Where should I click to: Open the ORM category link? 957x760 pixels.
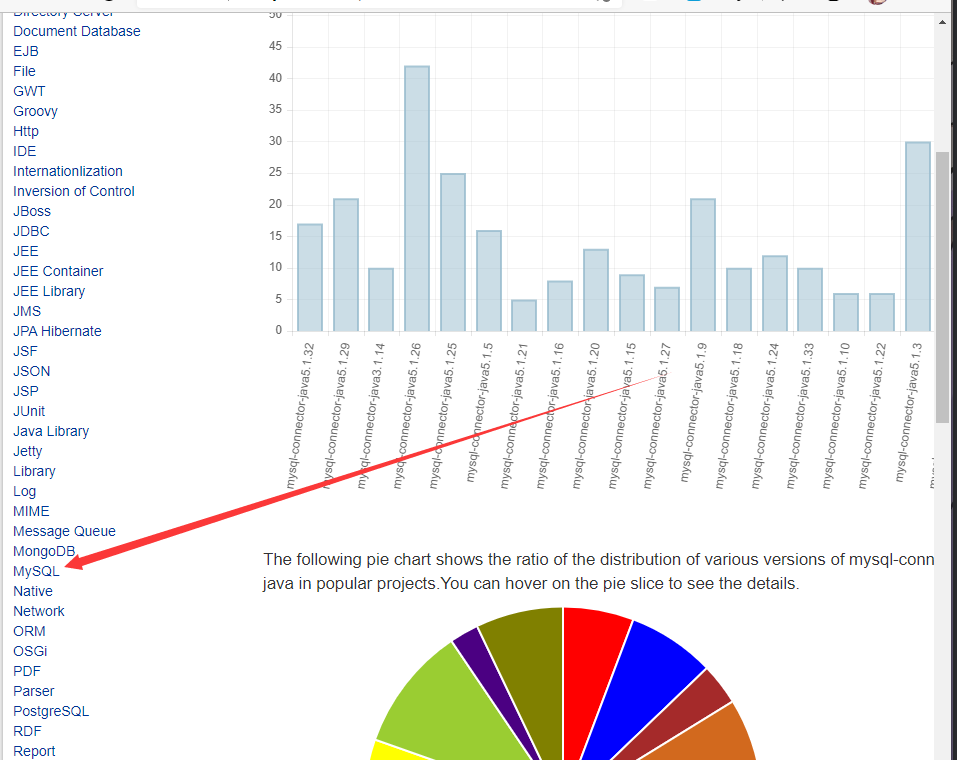[29, 632]
